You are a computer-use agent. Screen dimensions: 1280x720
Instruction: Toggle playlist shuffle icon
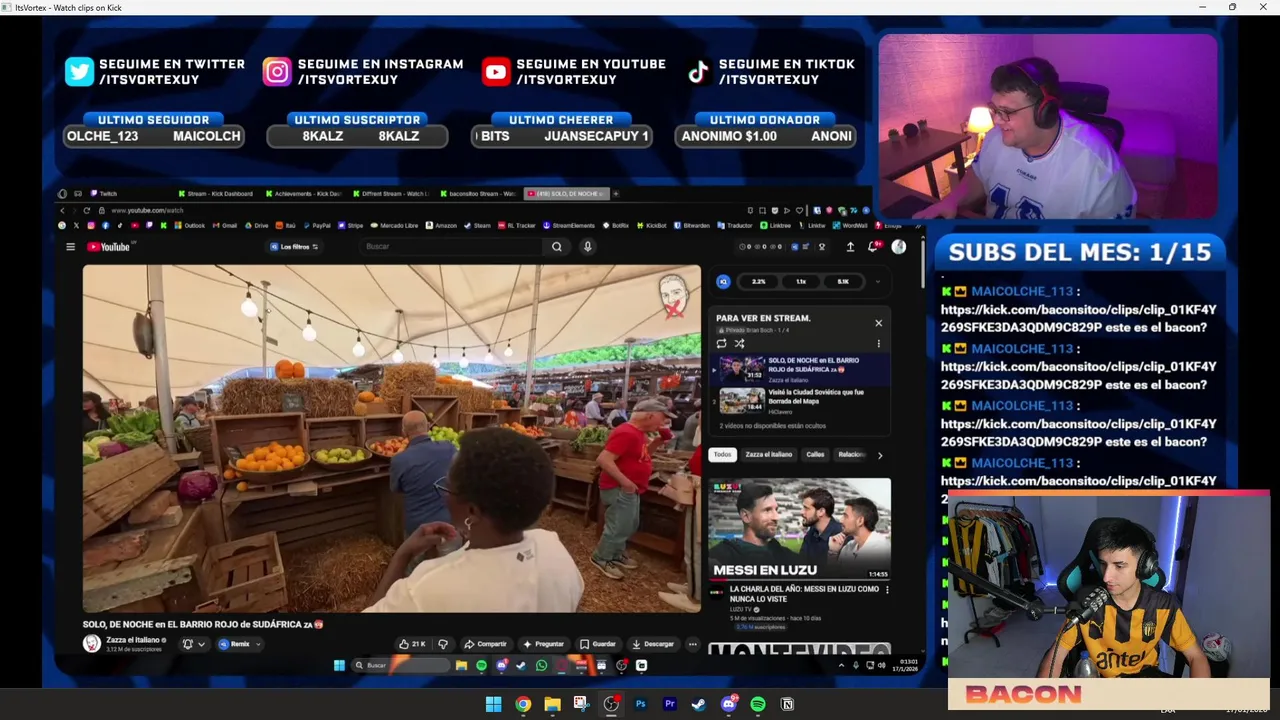pyautogui.click(x=739, y=343)
